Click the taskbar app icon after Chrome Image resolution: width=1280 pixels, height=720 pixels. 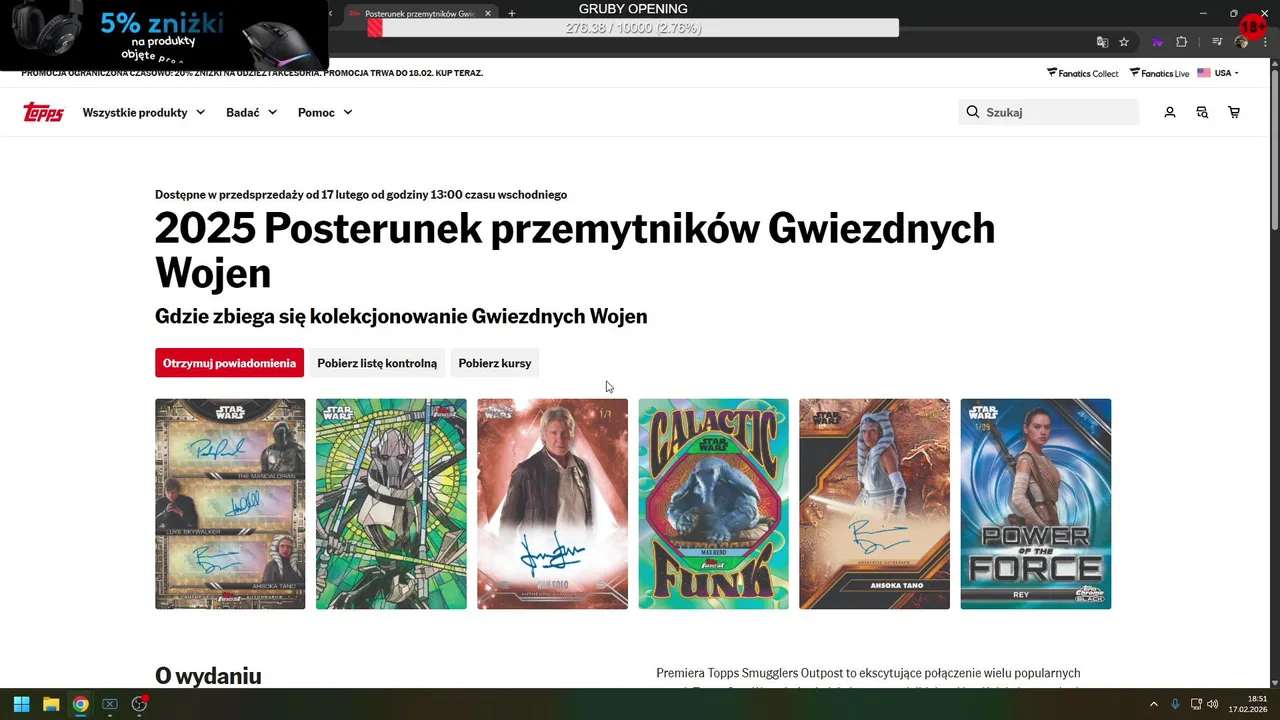110,704
